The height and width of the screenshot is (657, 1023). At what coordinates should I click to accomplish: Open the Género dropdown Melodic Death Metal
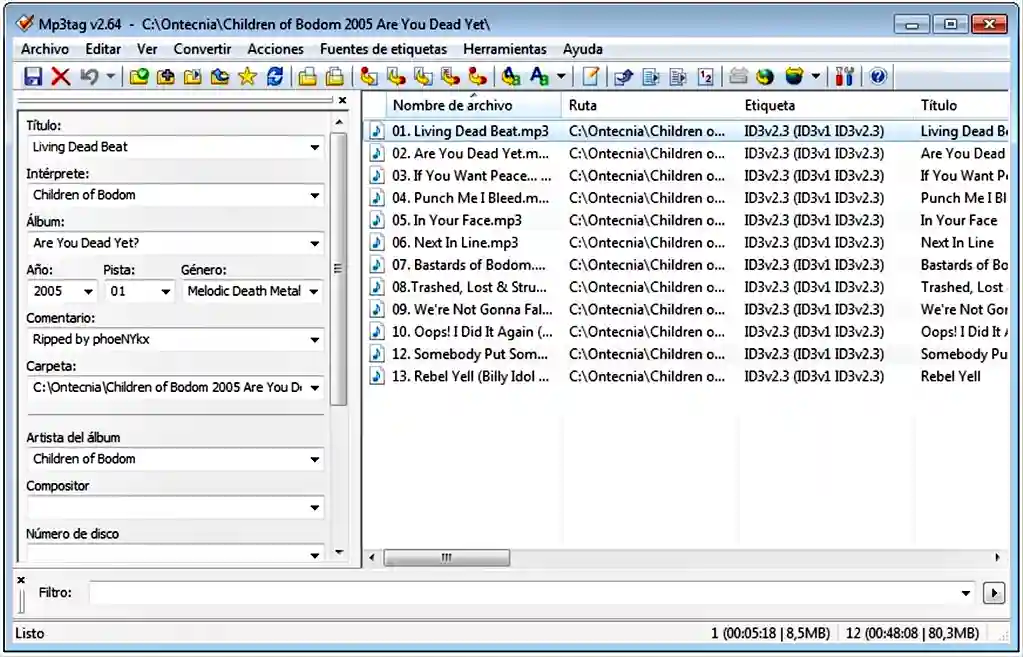pyautogui.click(x=314, y=291)
